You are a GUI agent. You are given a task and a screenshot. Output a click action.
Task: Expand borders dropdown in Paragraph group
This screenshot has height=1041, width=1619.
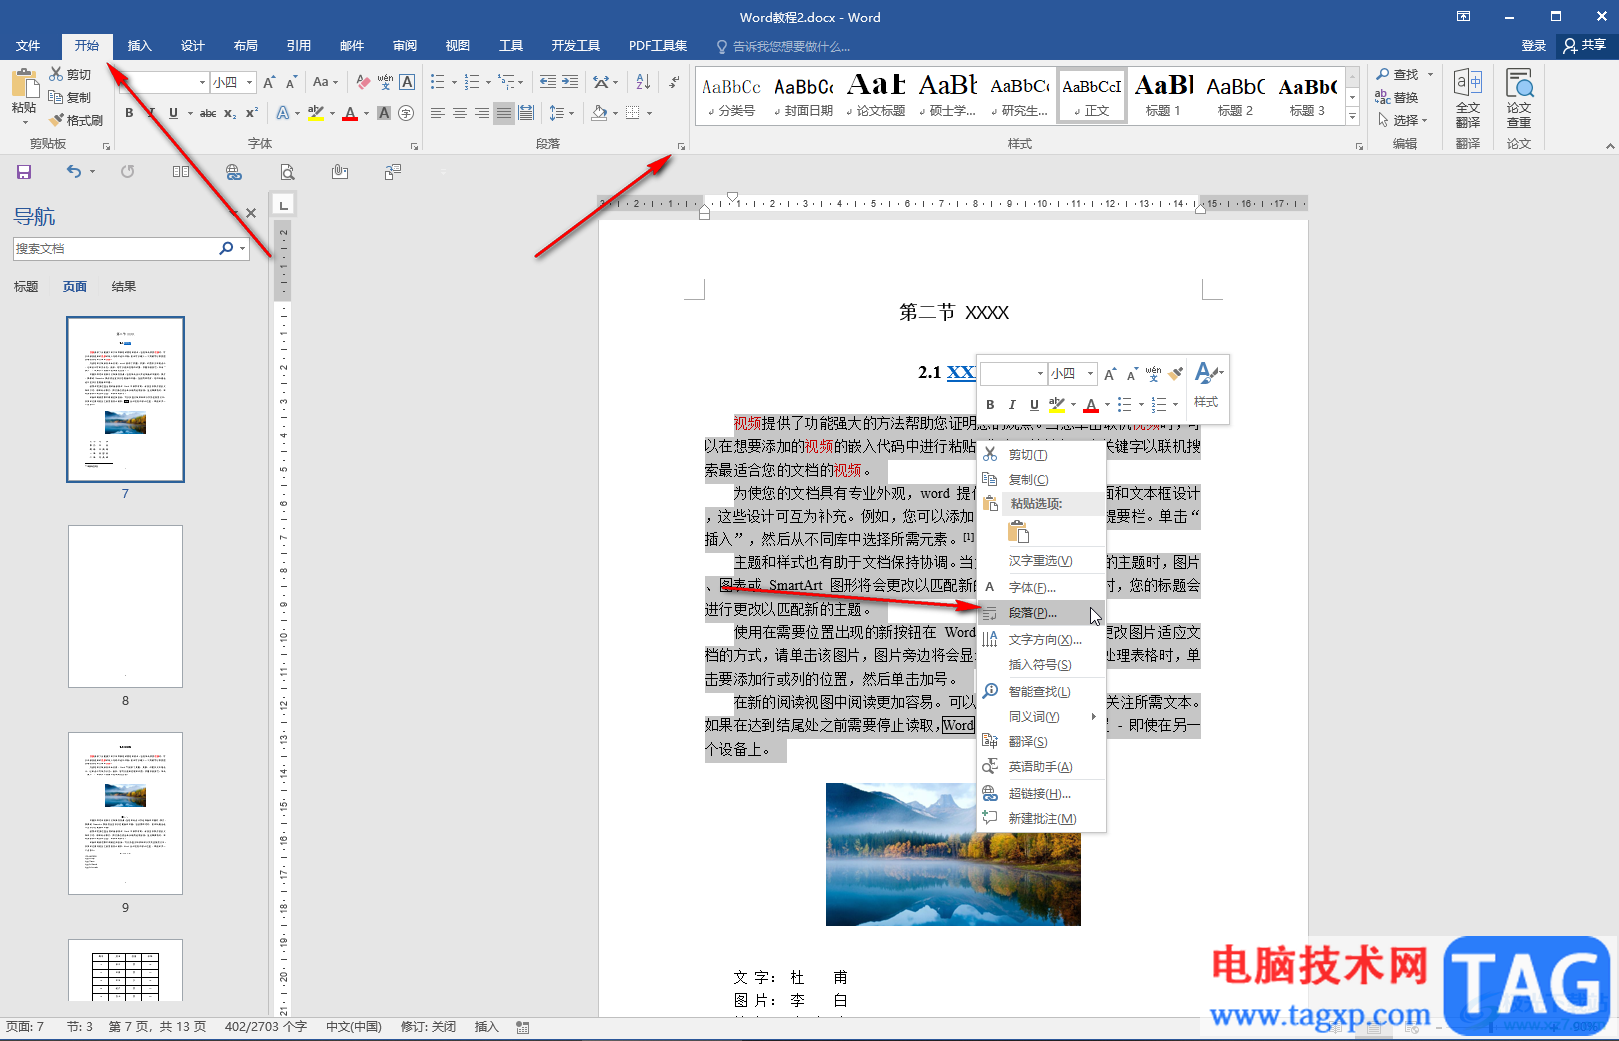click(649, 113)
